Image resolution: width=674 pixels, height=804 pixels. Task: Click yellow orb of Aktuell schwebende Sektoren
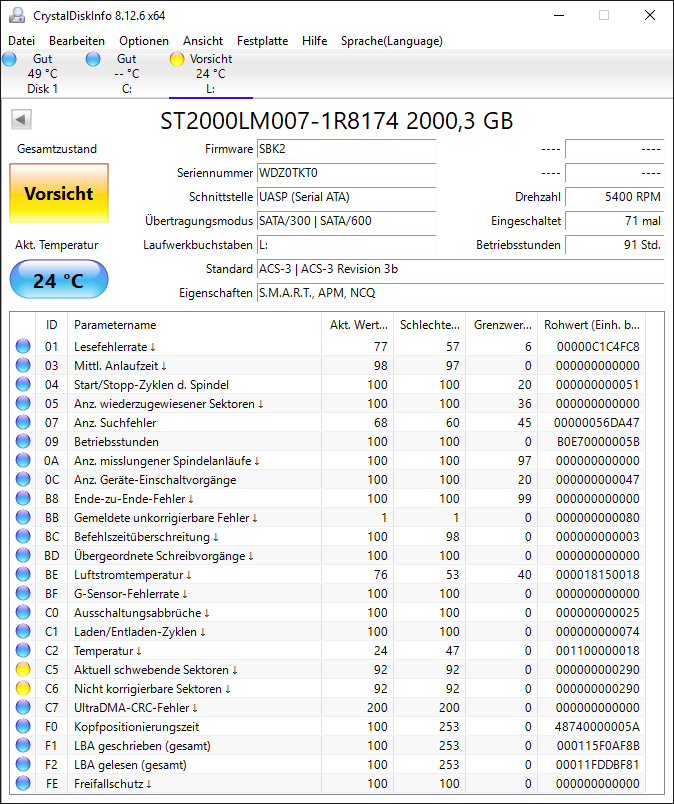click(x=23, y=669)
